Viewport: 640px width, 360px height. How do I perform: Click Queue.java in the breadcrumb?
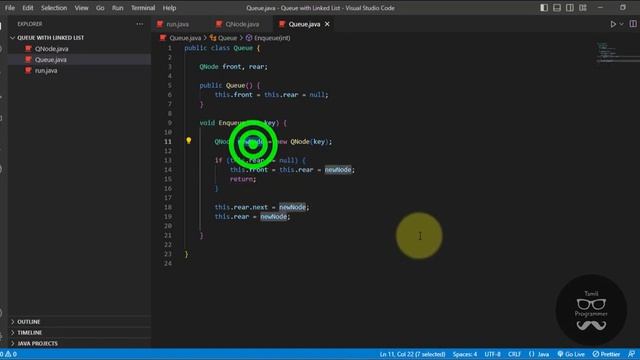pos(185,38)
